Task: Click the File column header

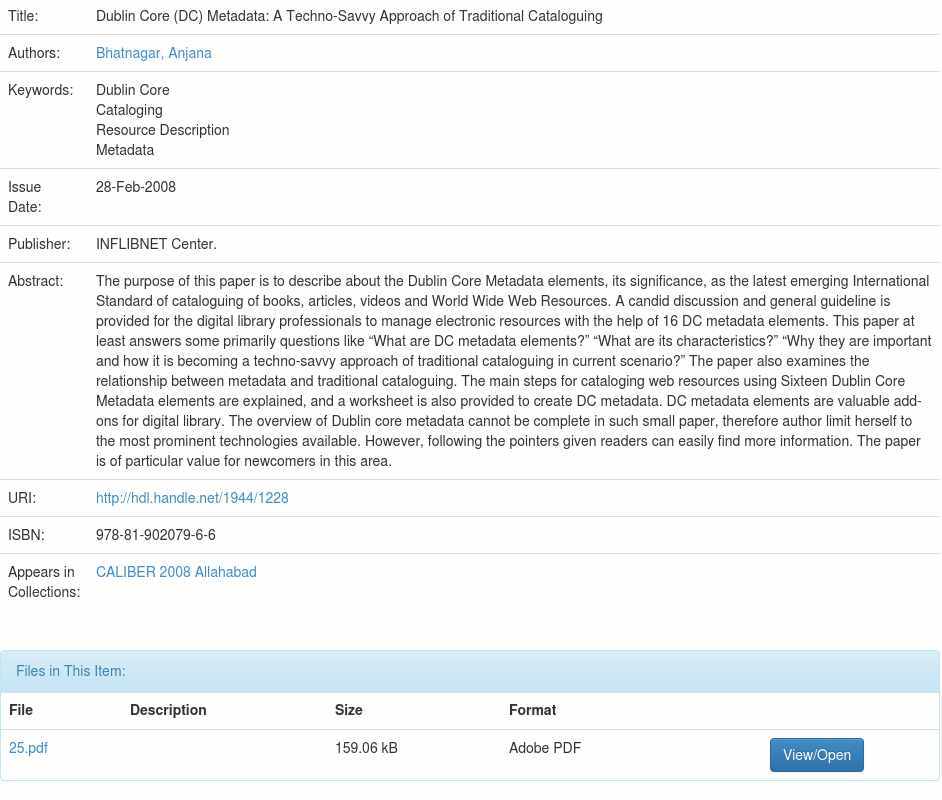Action: (x=21, y=710)
